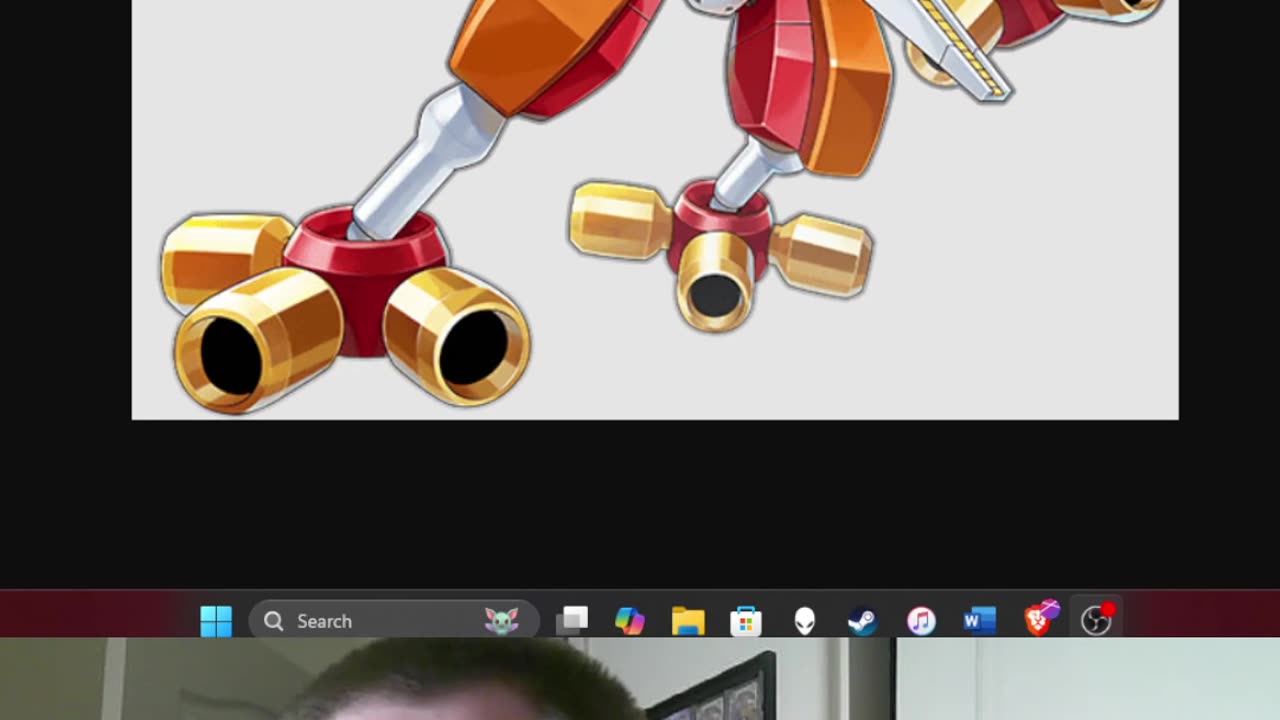Click the robot artwork image
The image size is (1280, 720).
pos(655,209)
